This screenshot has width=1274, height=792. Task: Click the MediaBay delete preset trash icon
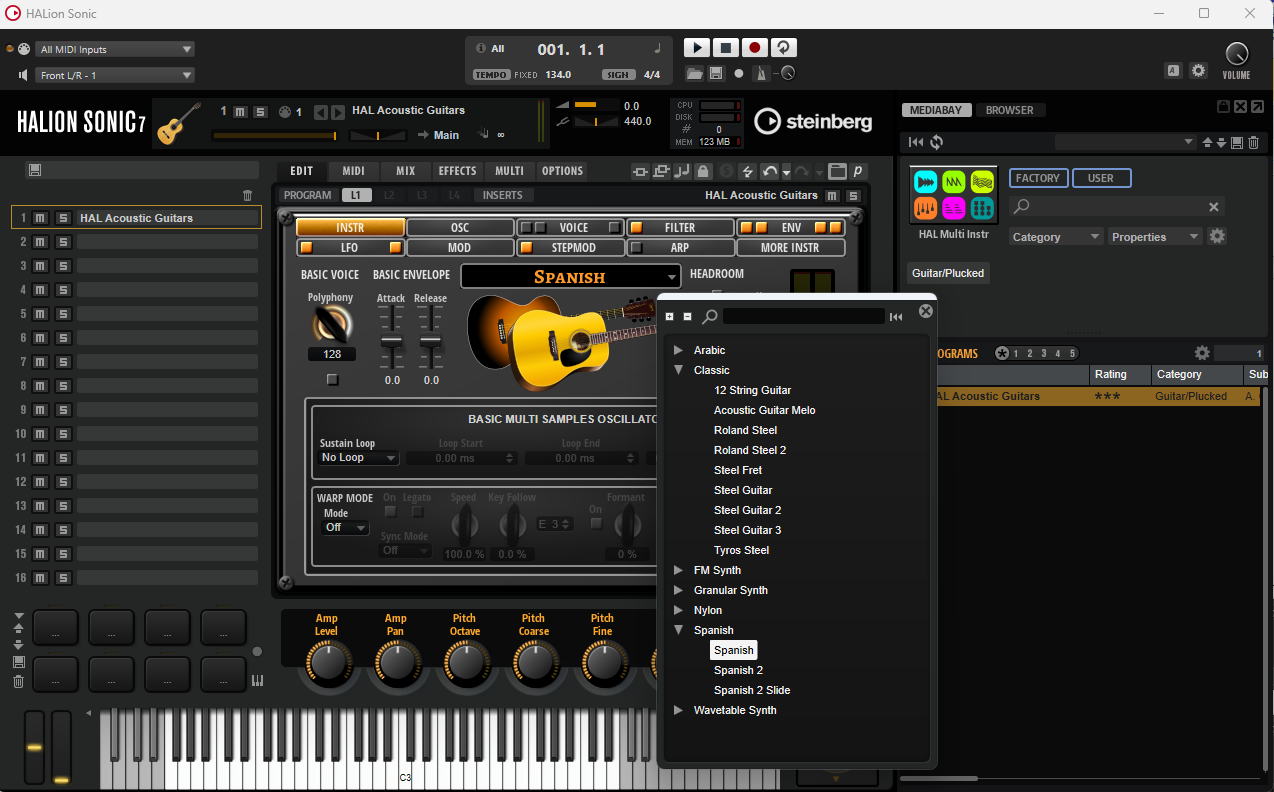(1253, 143)
